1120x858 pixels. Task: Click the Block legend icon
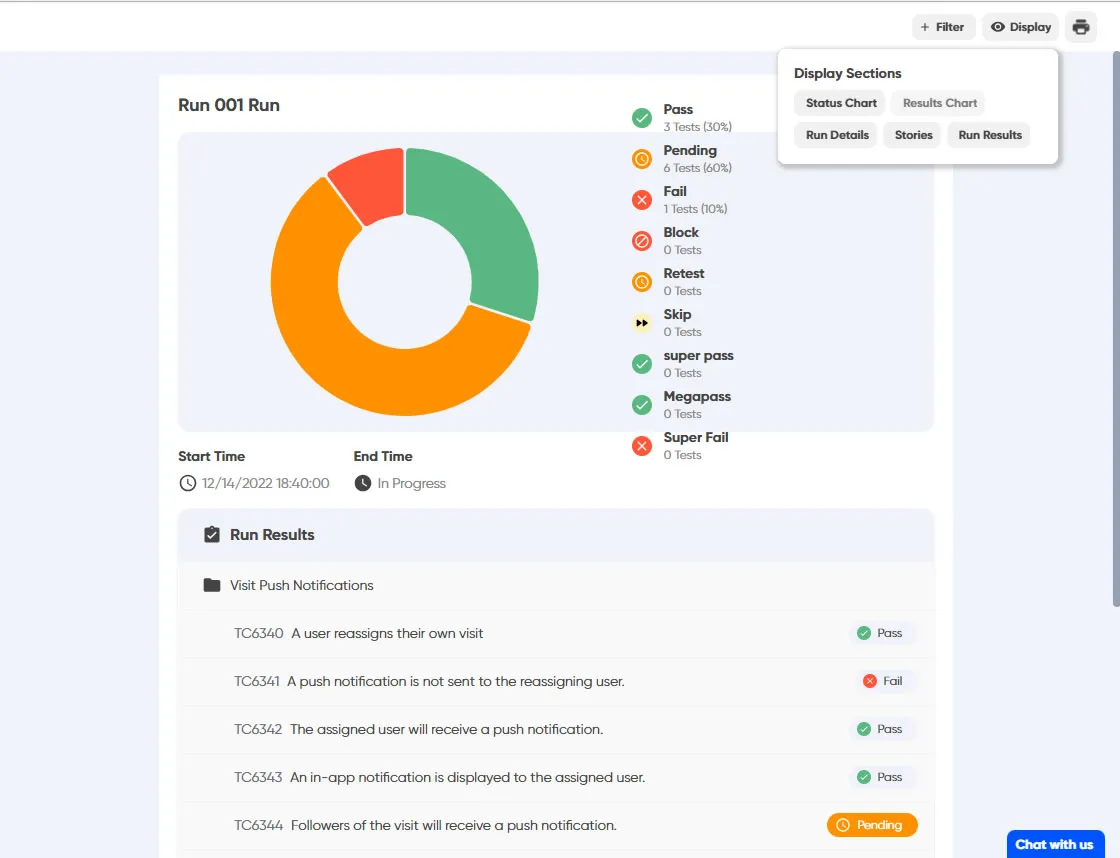click(x=641, y=241)
